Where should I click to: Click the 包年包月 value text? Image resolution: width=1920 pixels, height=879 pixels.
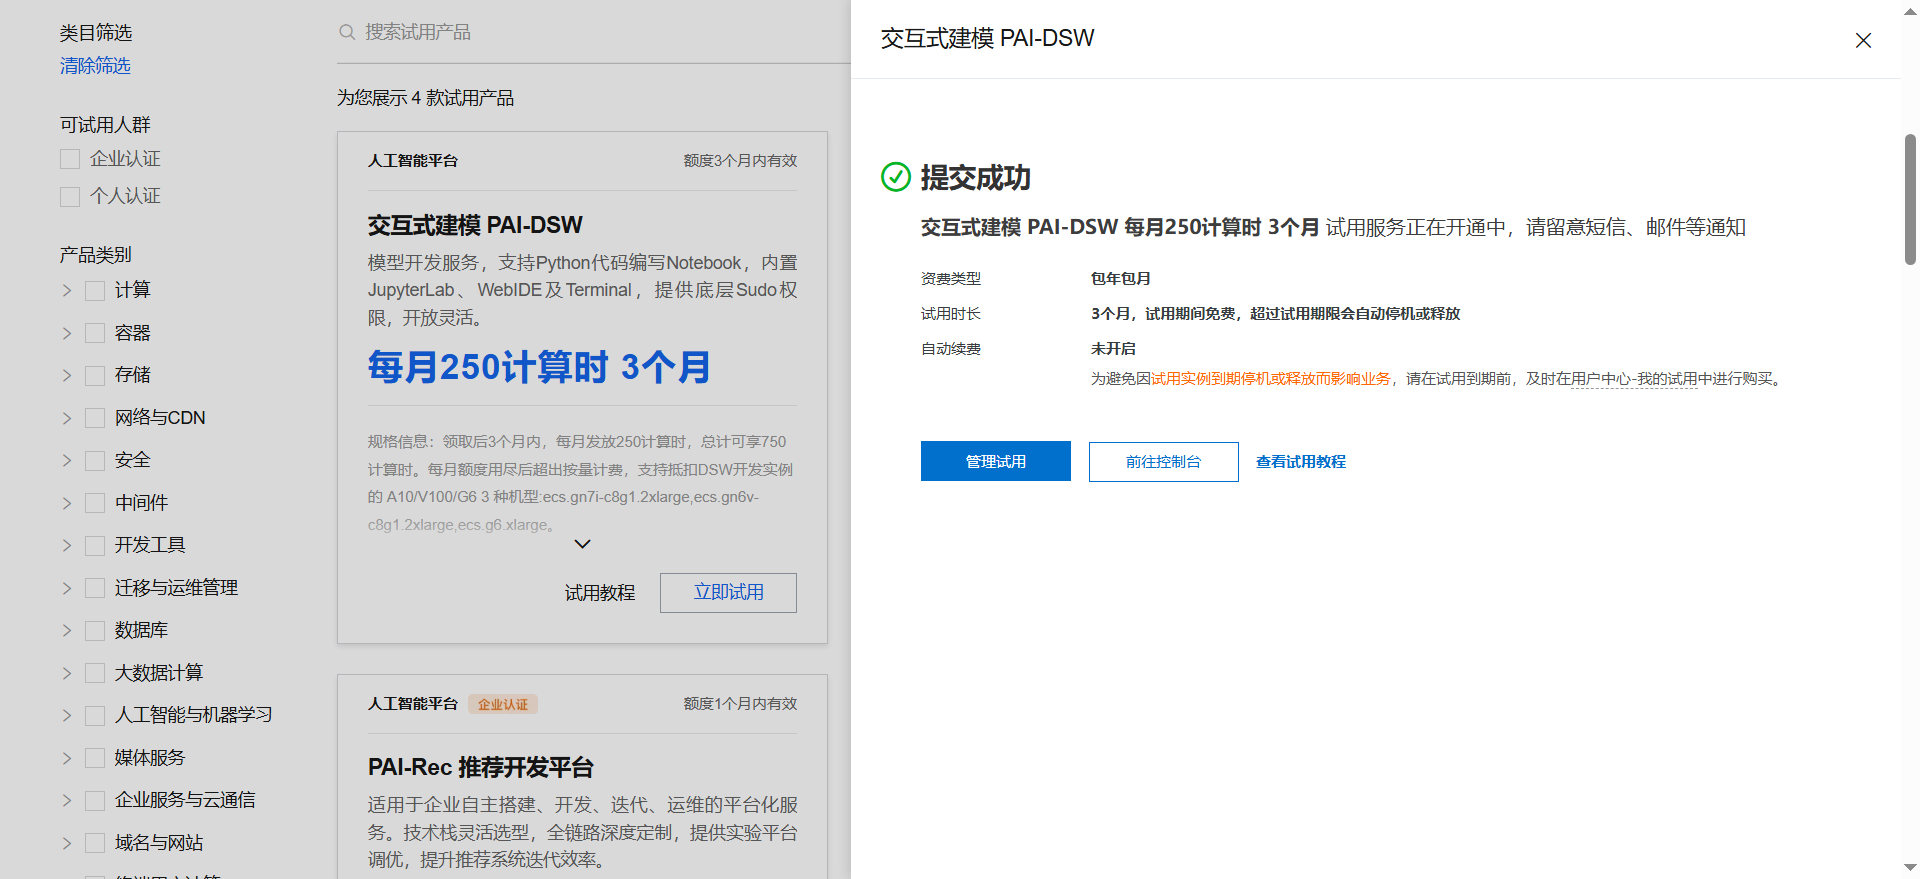(1121, 279)
